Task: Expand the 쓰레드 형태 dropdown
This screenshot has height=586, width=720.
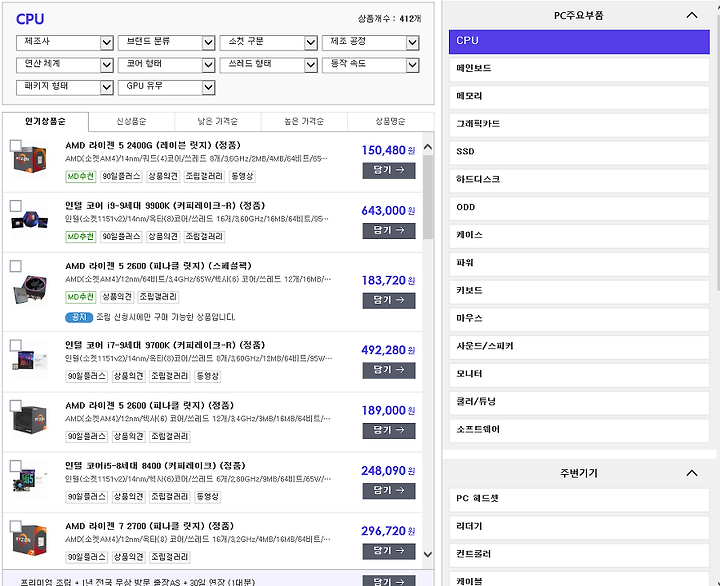Action: pyautogui.click(x=269, y=65)
